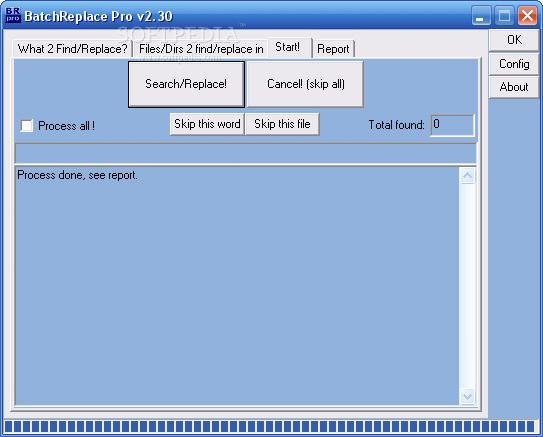Click Cancel! (skip all) button

tap(305, 84)
